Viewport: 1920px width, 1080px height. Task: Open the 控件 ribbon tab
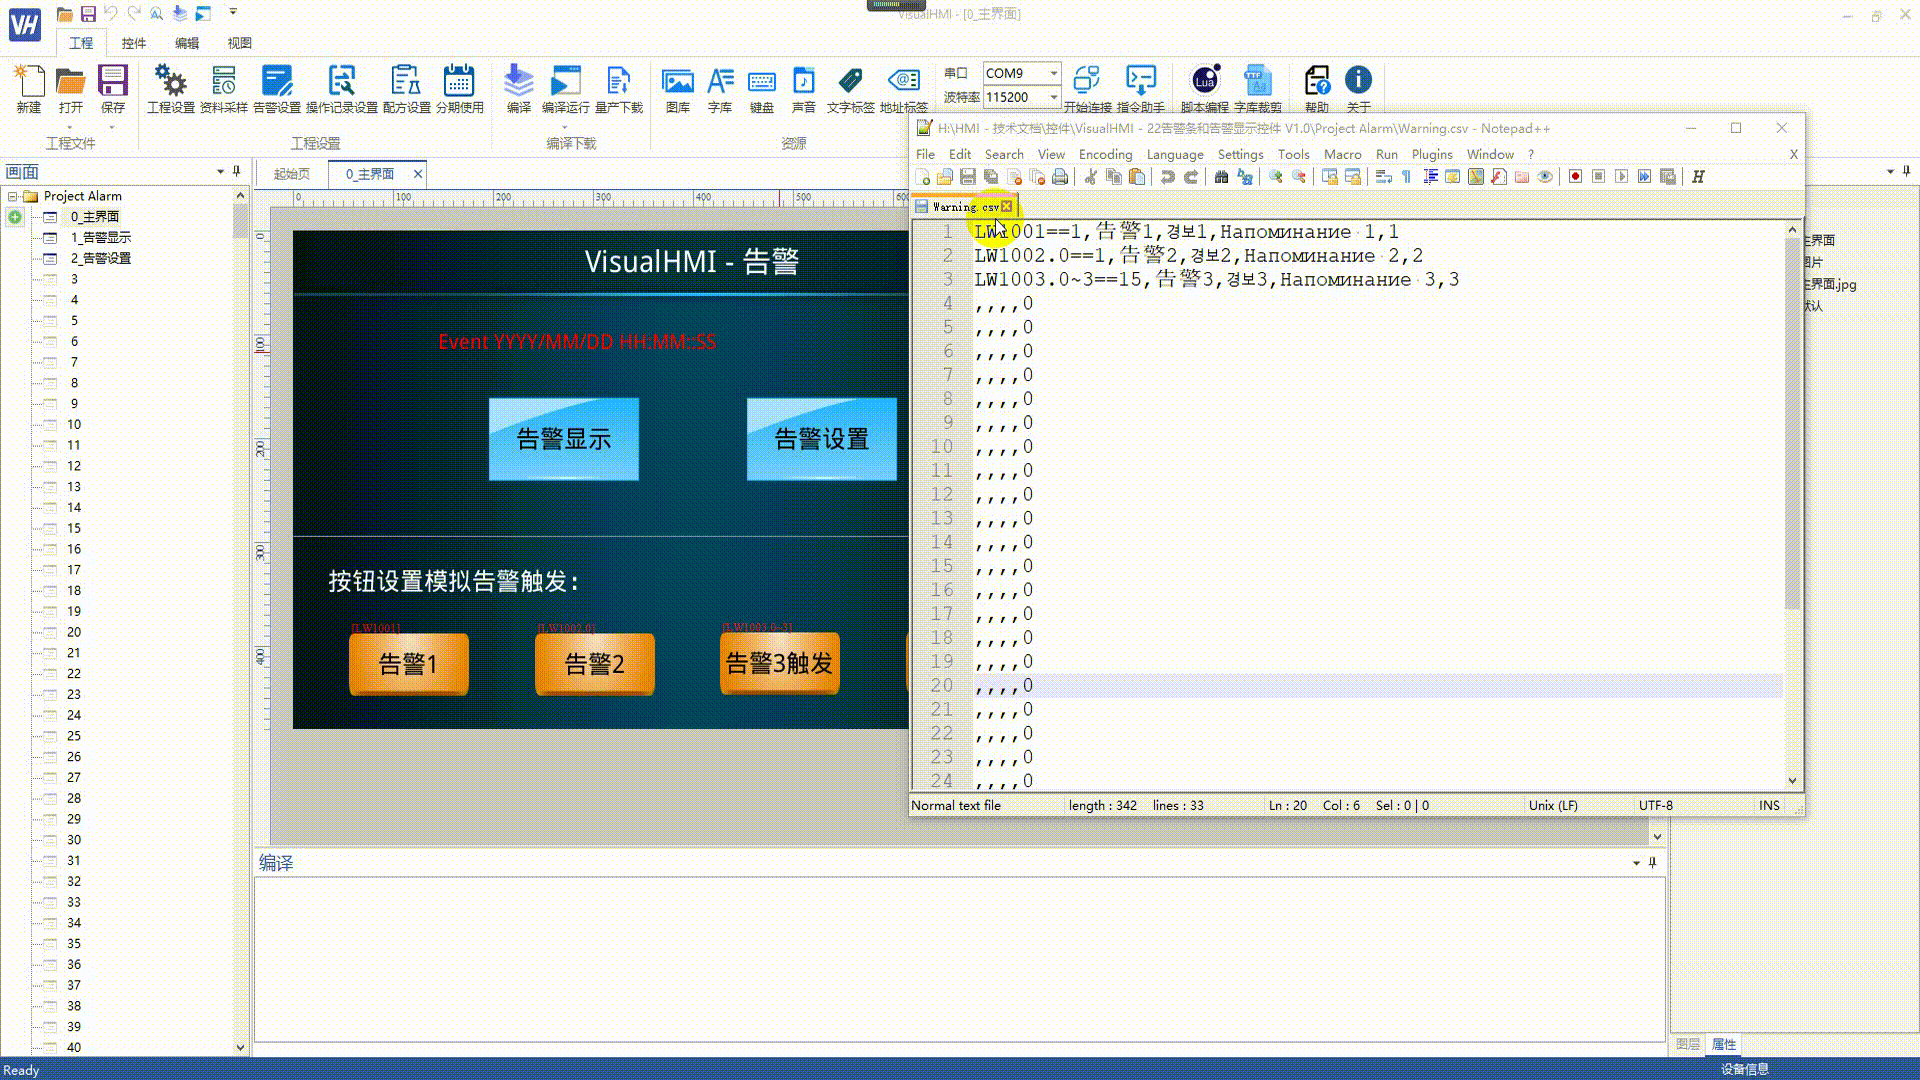[x=133, y=43]
